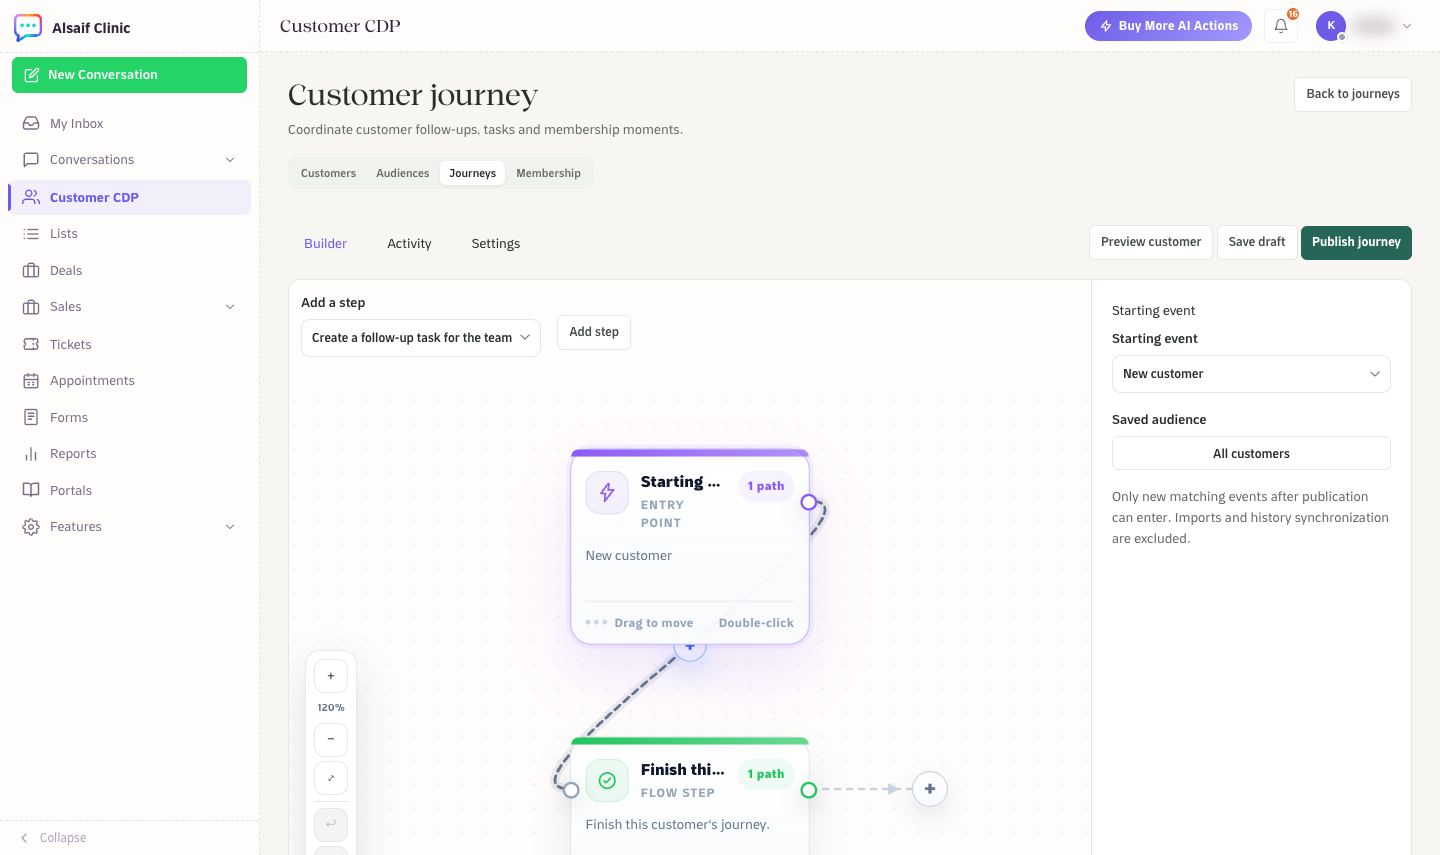Click the Starting card output connector
The height and width of the screenshot is (855, 1440).
(x=809, y=502)
